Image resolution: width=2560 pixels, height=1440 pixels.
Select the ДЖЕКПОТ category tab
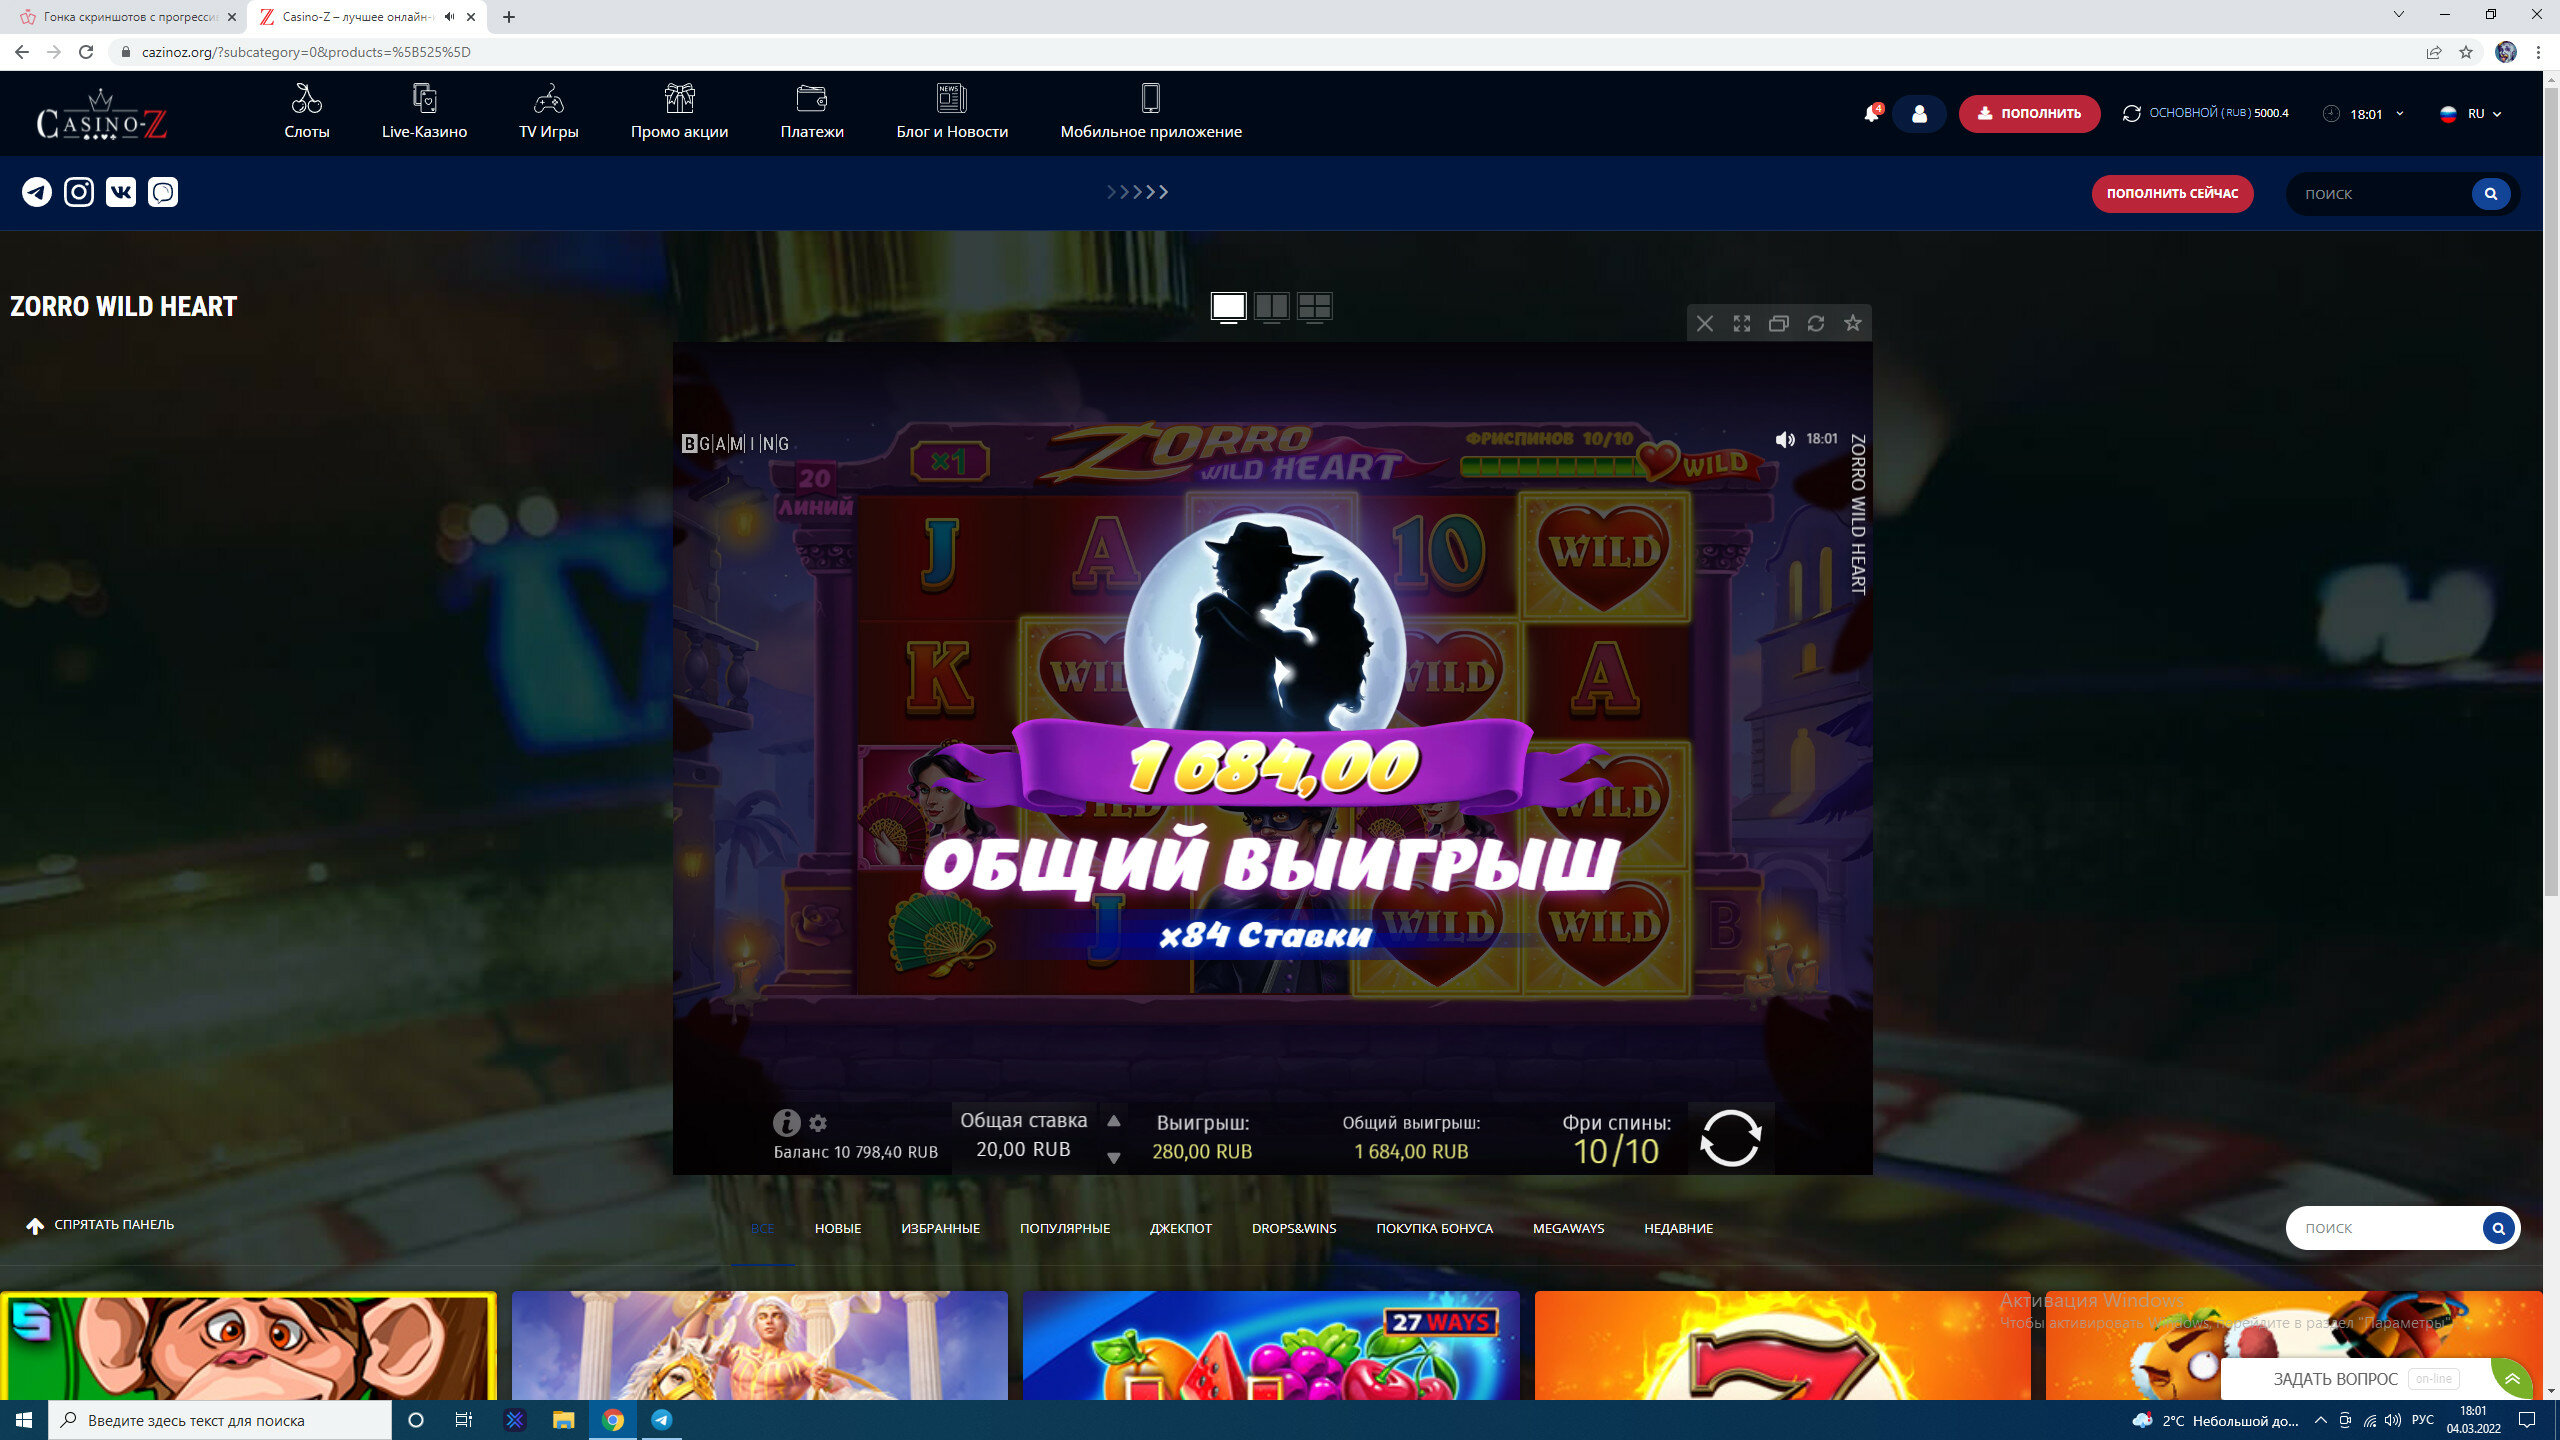click(1180, 1228)
